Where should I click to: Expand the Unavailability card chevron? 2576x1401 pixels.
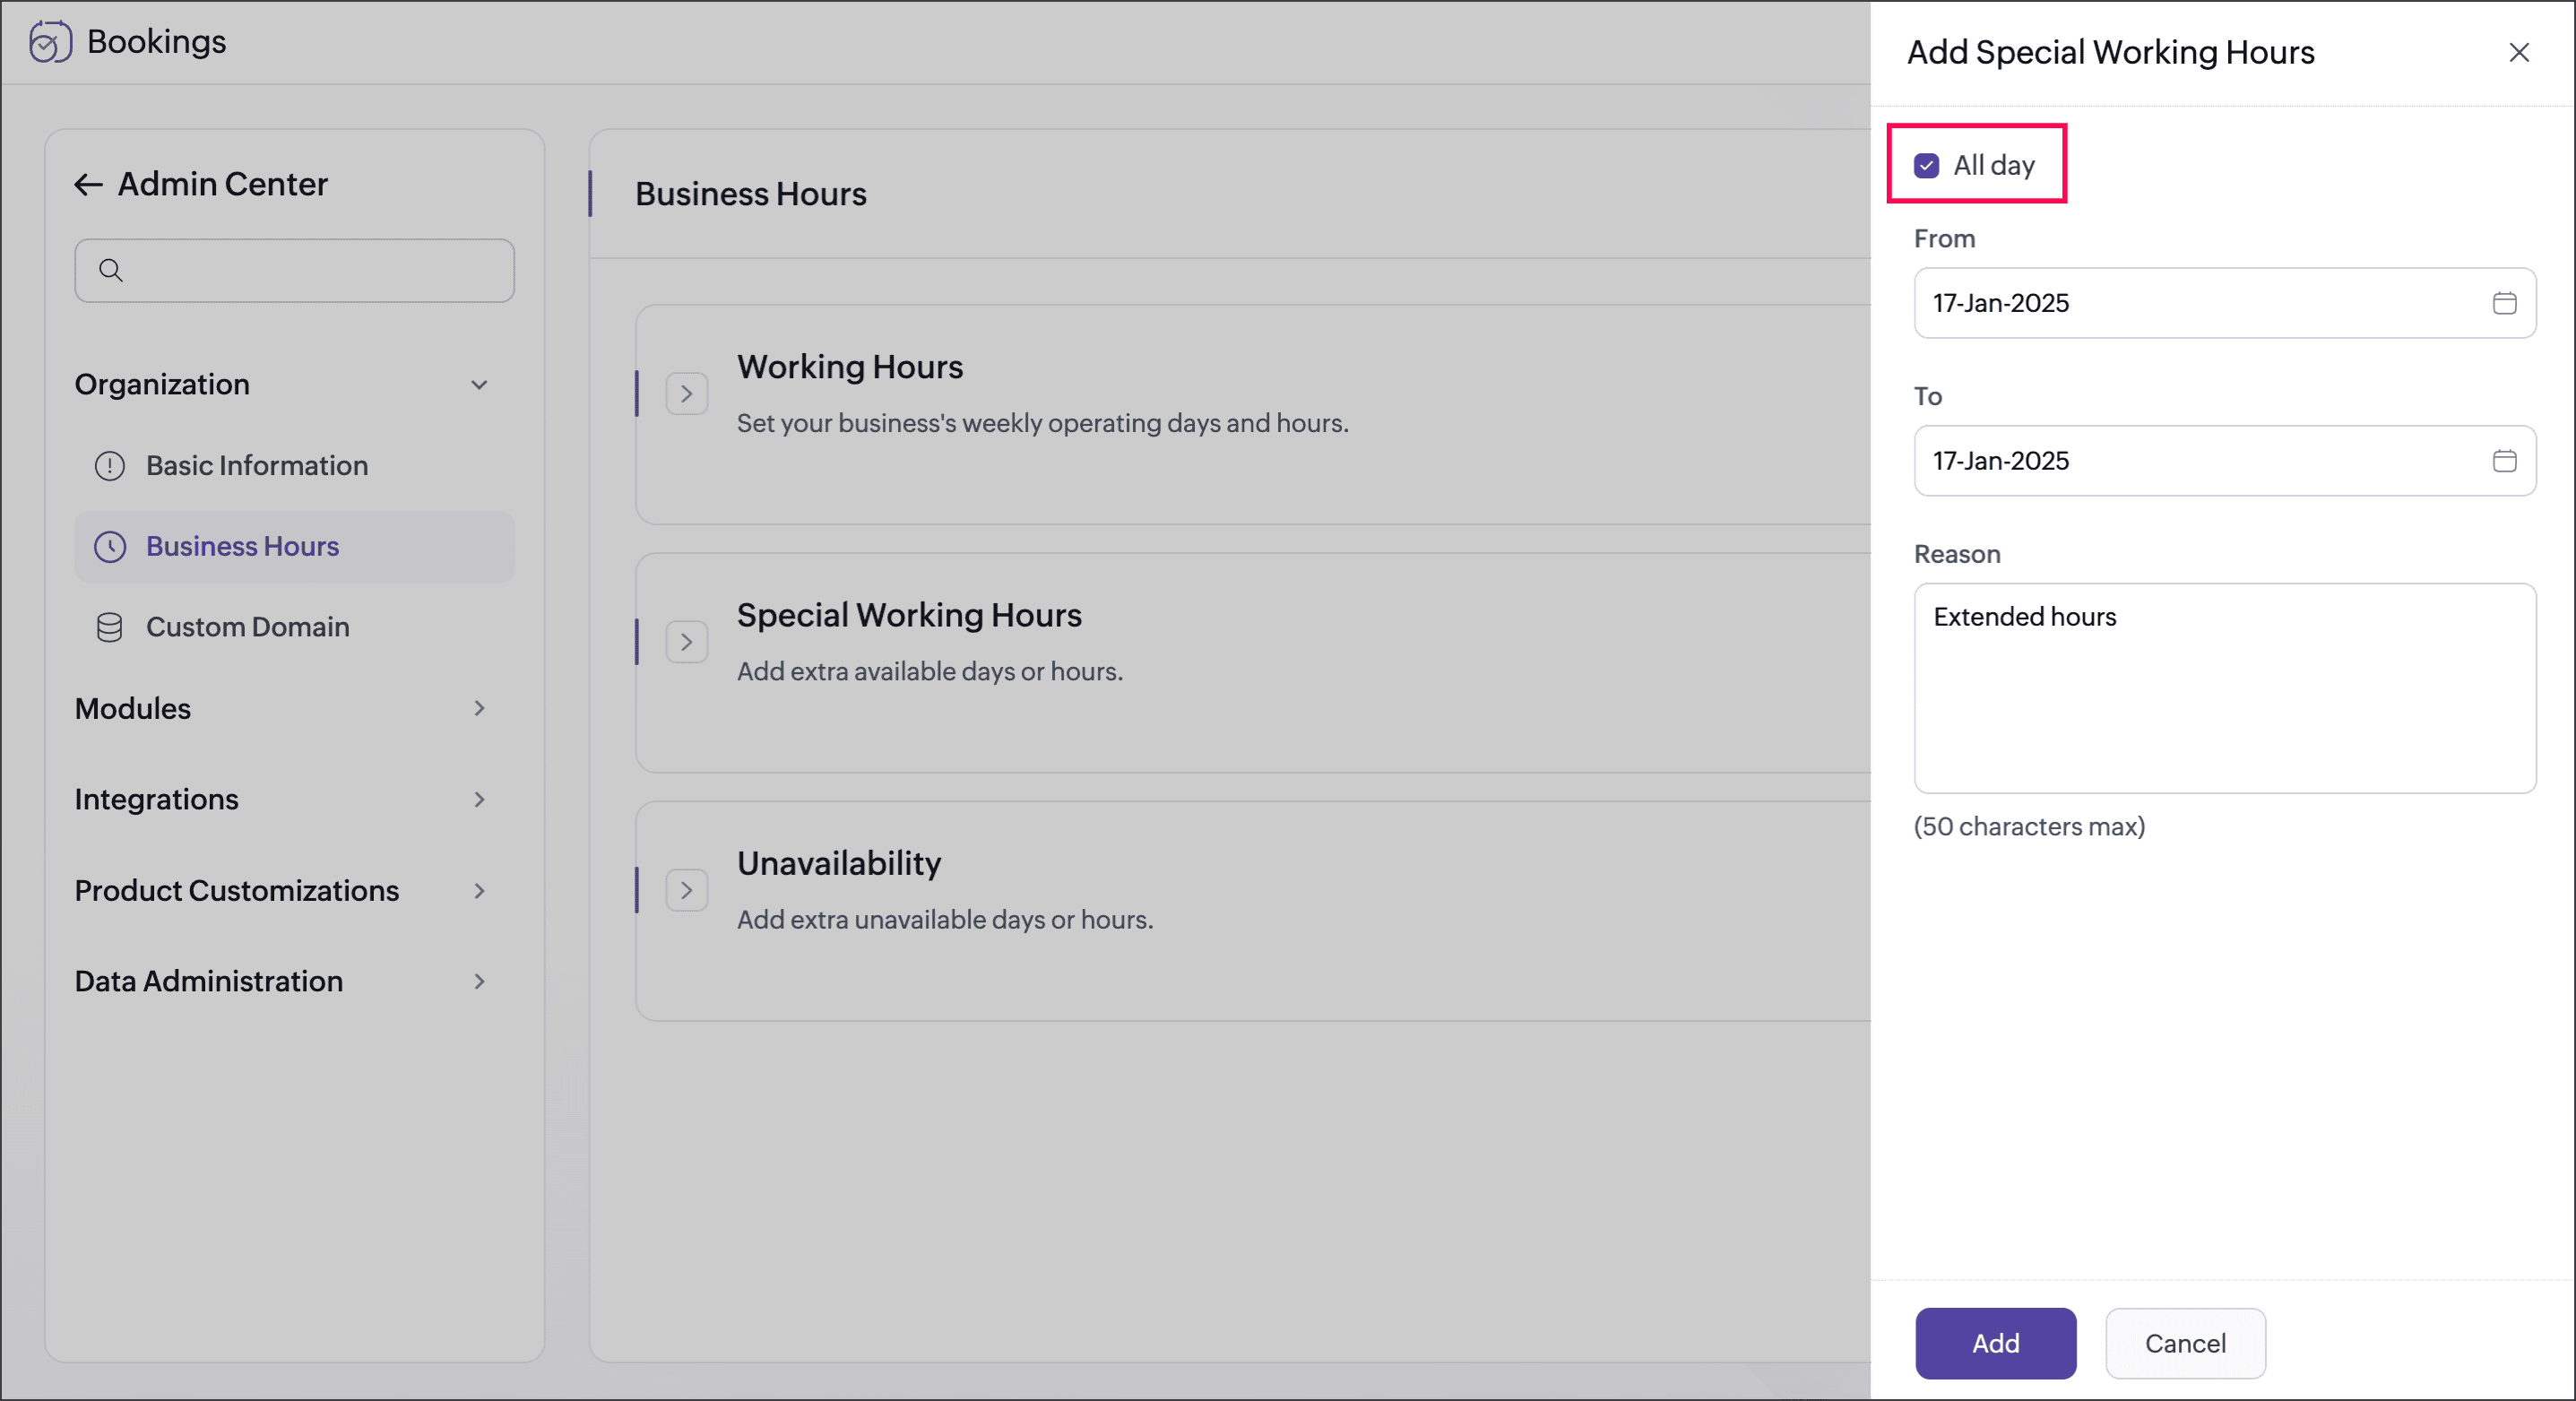[x=687, y=890]
